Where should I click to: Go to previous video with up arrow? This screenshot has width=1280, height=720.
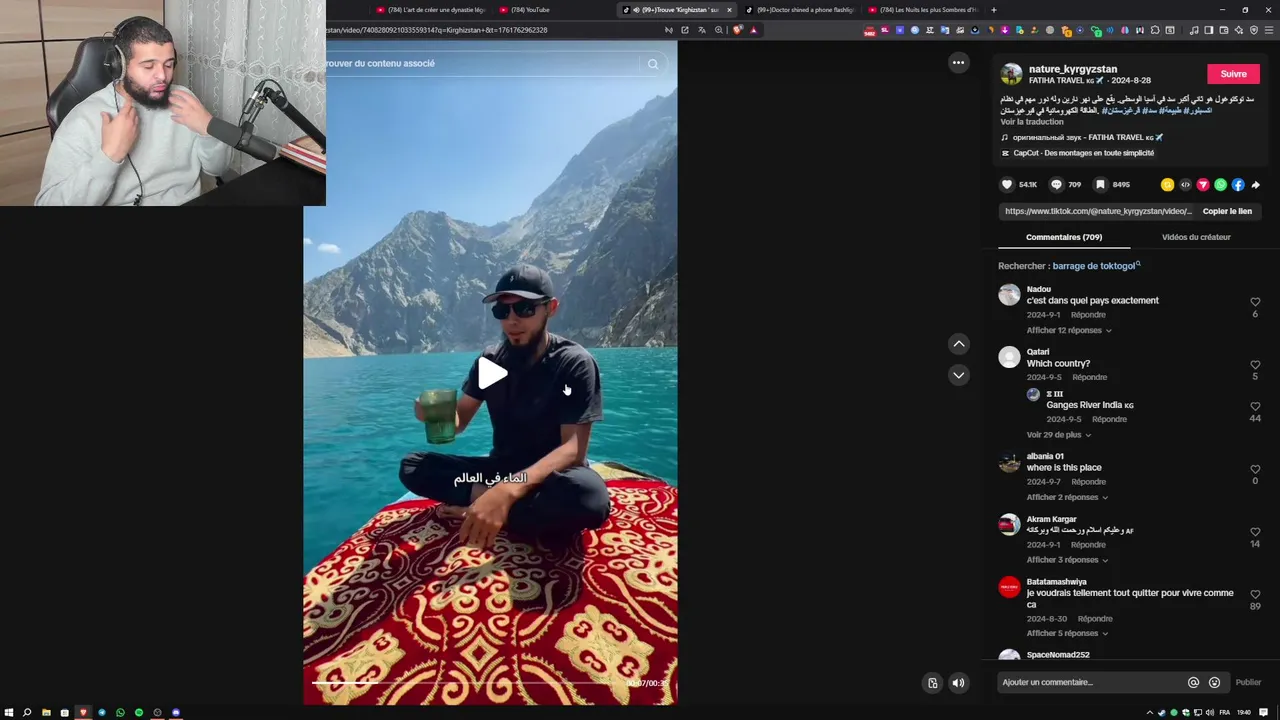click(x=958, y=344)
